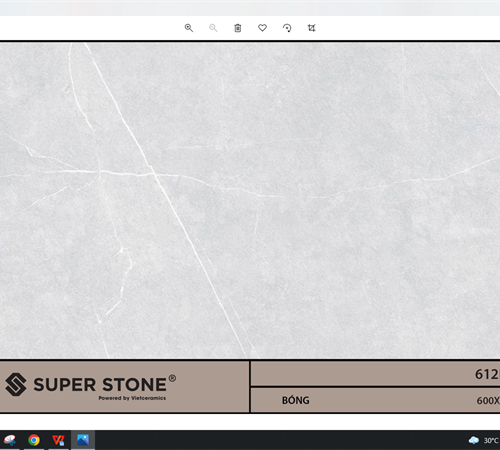The height and width of the screenshot is (450, 500).
Task: Click the Powered by Vietceramics caption
Action: click(x=132, y=398)
